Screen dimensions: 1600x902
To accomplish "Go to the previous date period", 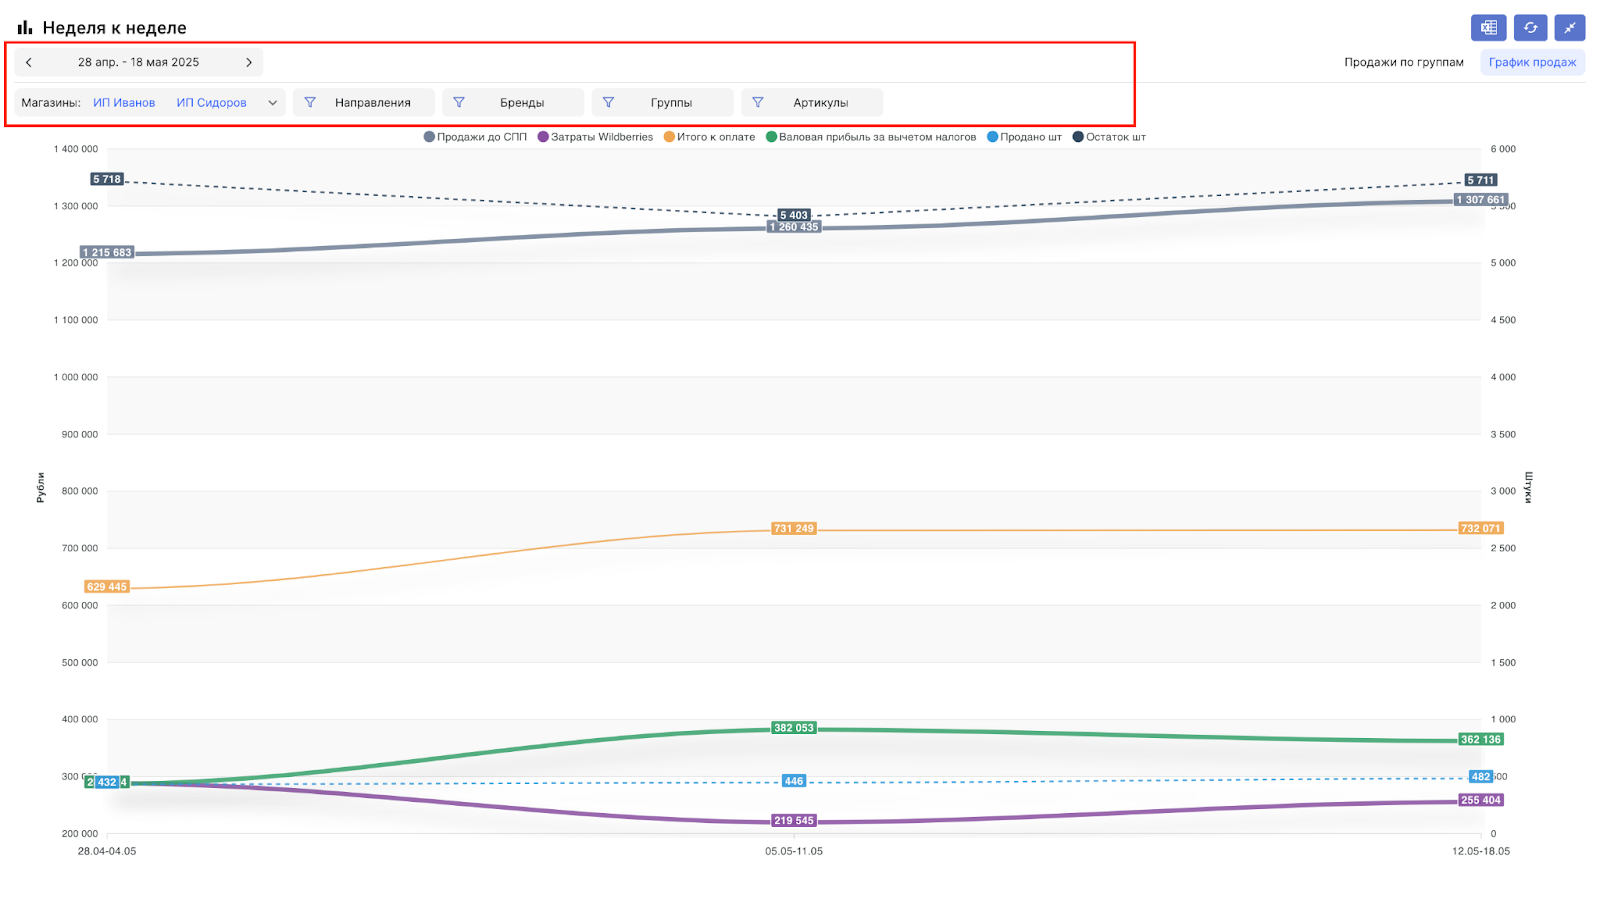I will click(29, 62).
